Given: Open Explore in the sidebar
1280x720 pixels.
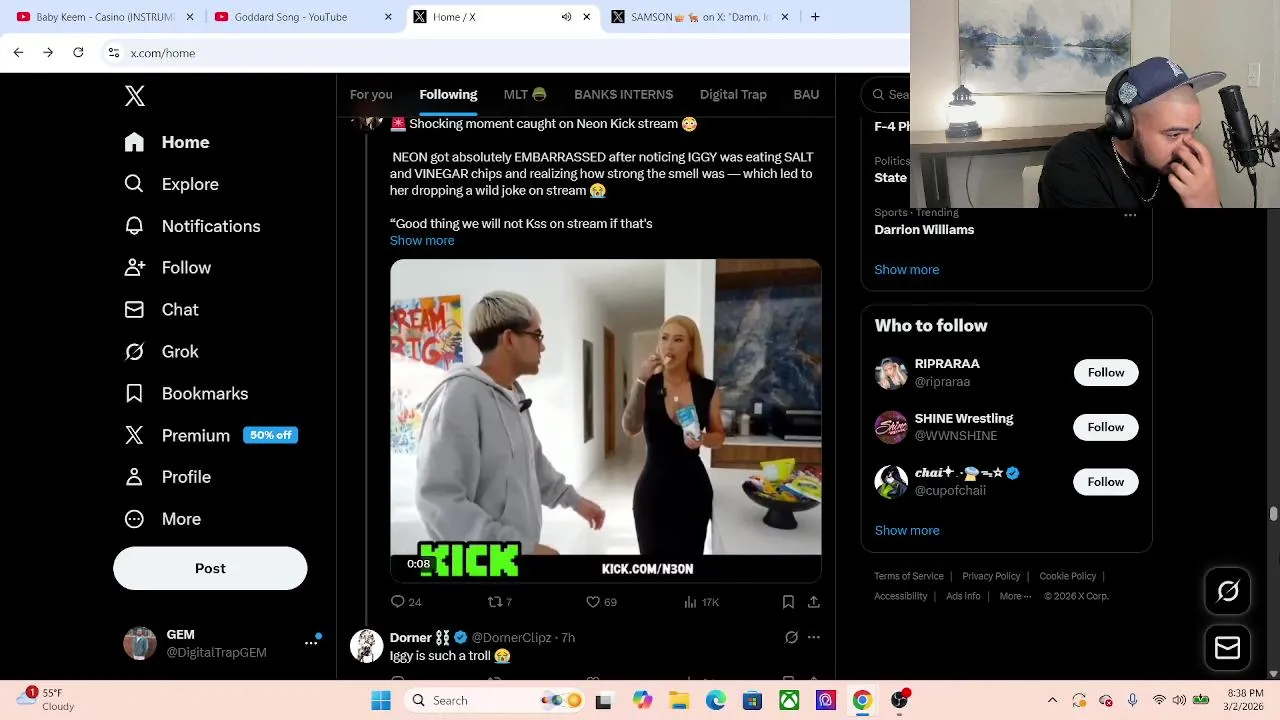Looking at the screenshot, I should 171,184.
